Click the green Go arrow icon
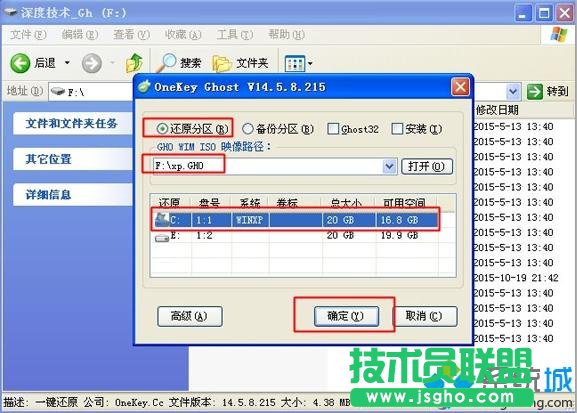Viewport: 577px width, 413px height. click(x=535, y=91)
